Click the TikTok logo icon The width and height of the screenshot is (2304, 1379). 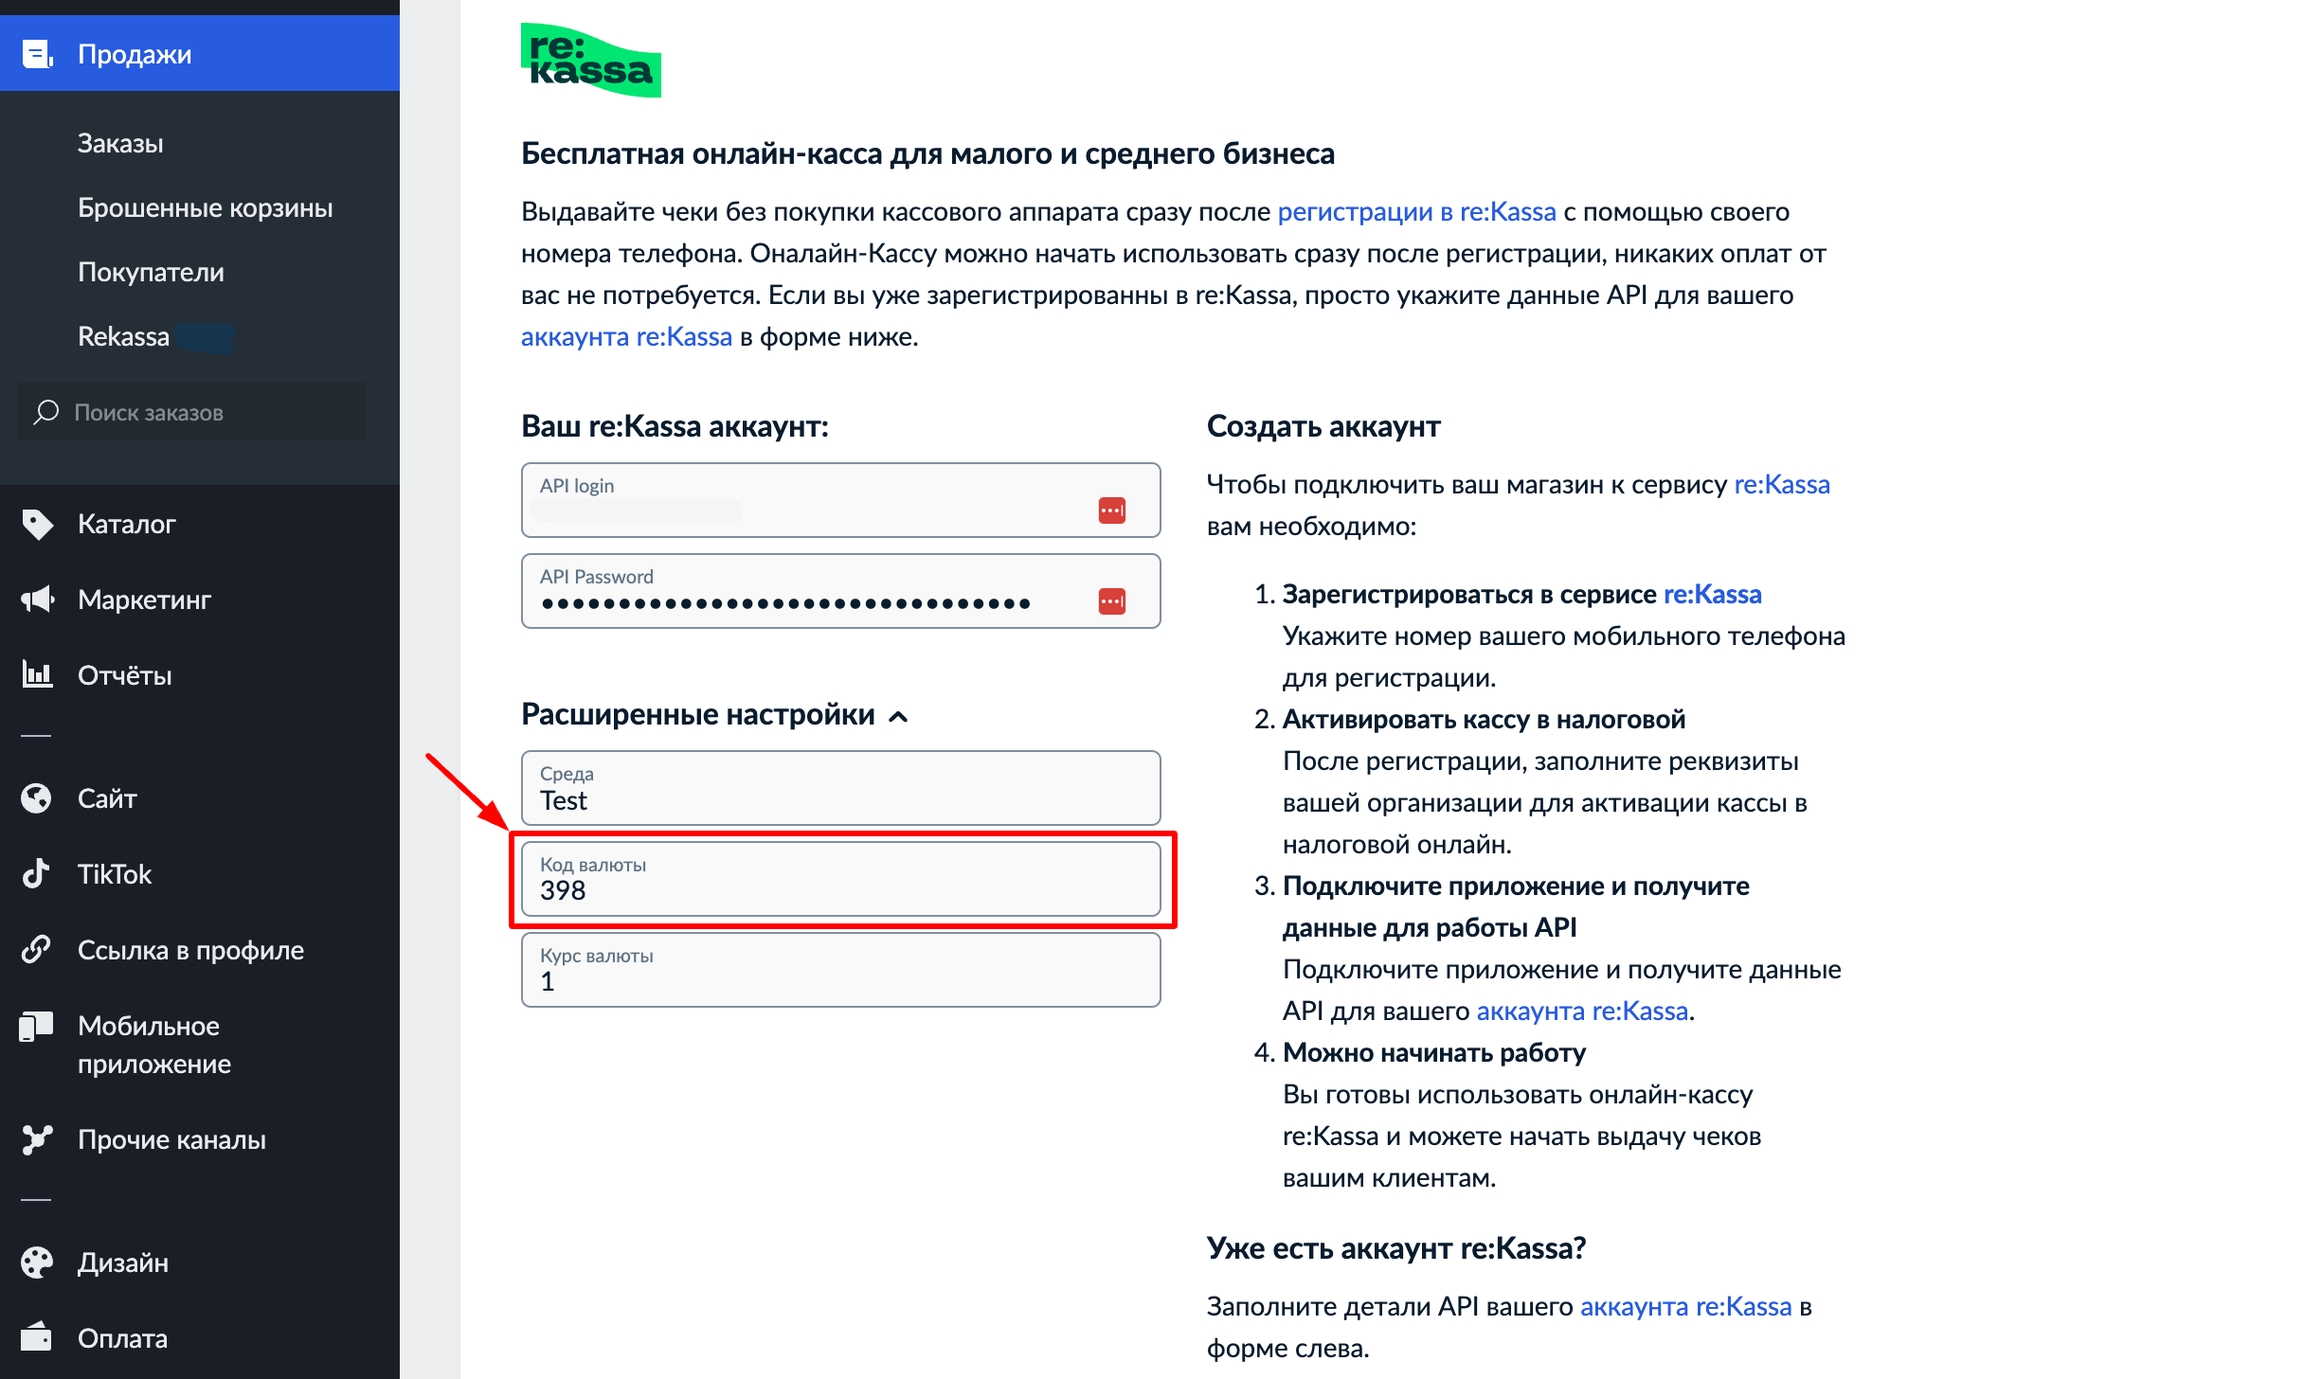point(37,874)
